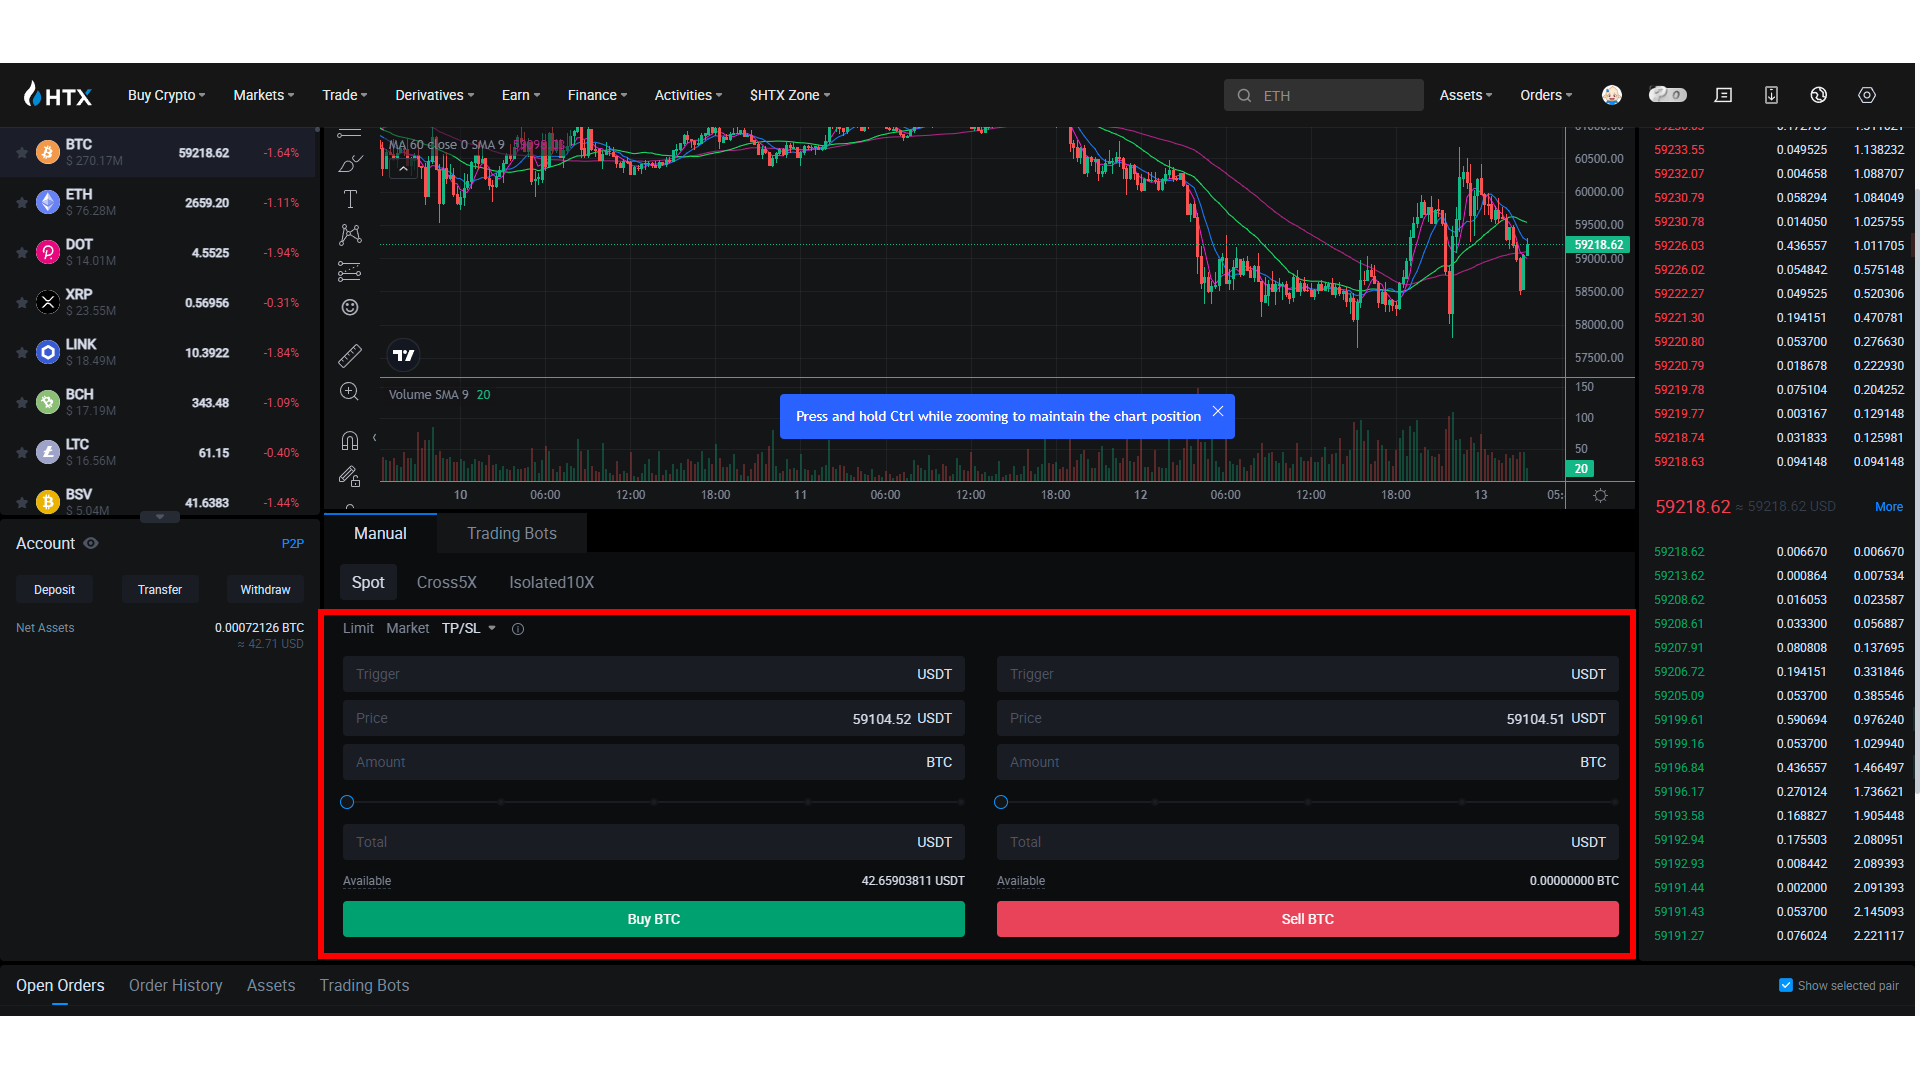The image size is (1920, 1080).
Task: Toggle the Show selected pair checkbox
Action: [x=1786, y=985]
